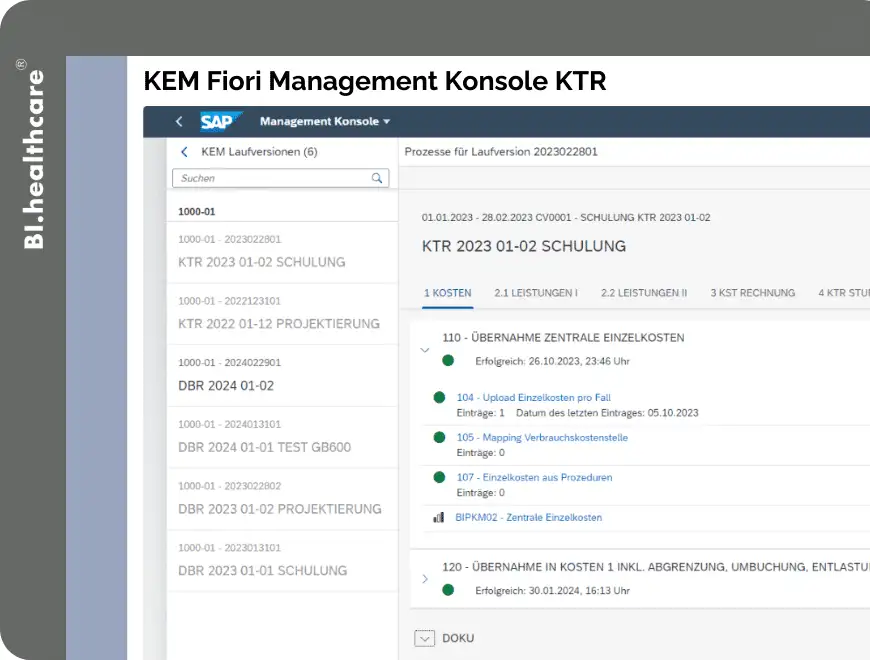870x660 pixels.
Task: Open 105 - Mapping Verbrauchskostenstelle link
Action: [542, 437]
